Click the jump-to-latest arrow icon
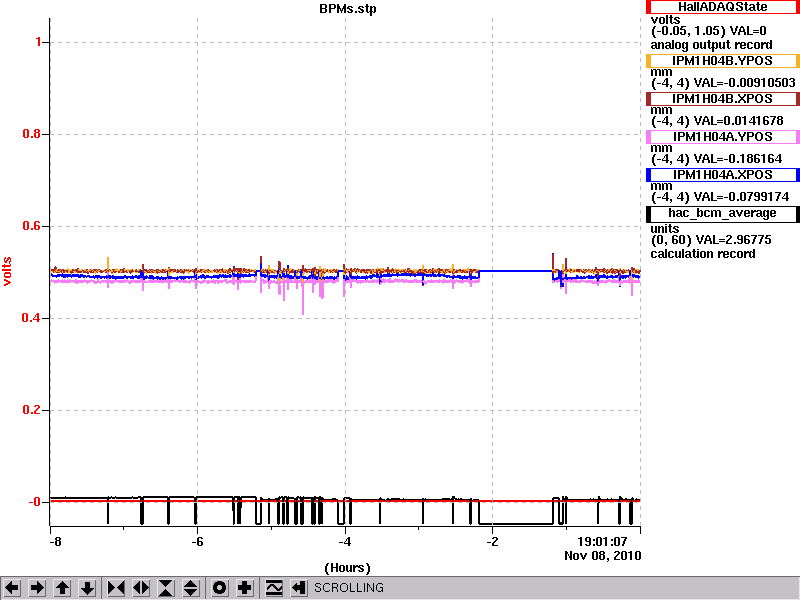The height and width of the screenshot is (600, 800). pos(298,588)
